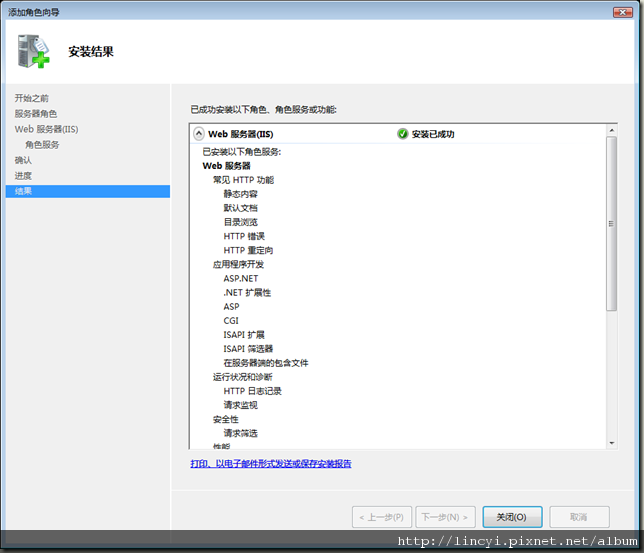This screenshot has height=553, width=644.
Task: Close the wizard window with the red X
Action: pyautogui.click(x=623, y=12)
